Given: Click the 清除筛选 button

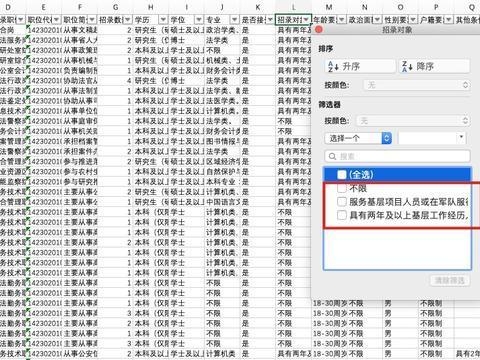Looking at the screenshot, I should 450,280.
